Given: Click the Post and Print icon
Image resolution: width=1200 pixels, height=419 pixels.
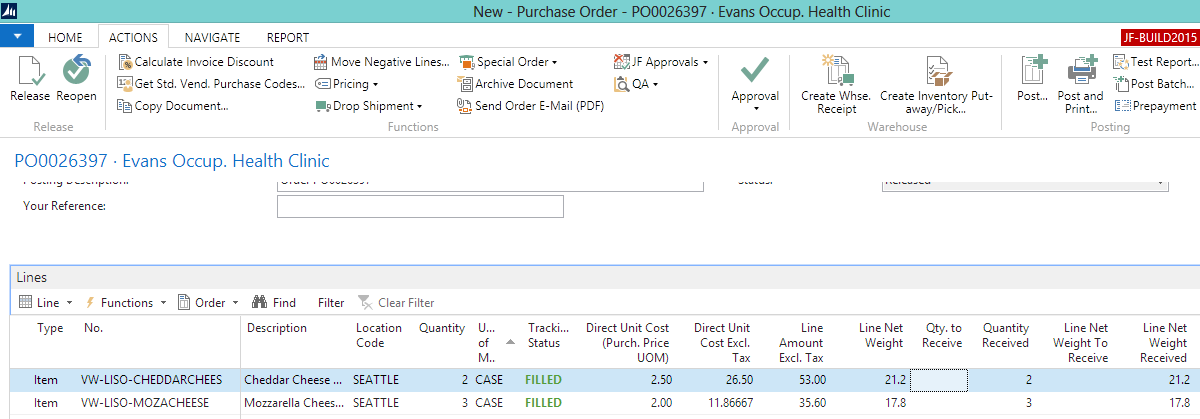Looking at the screenshot, I should click(1080, 72).
